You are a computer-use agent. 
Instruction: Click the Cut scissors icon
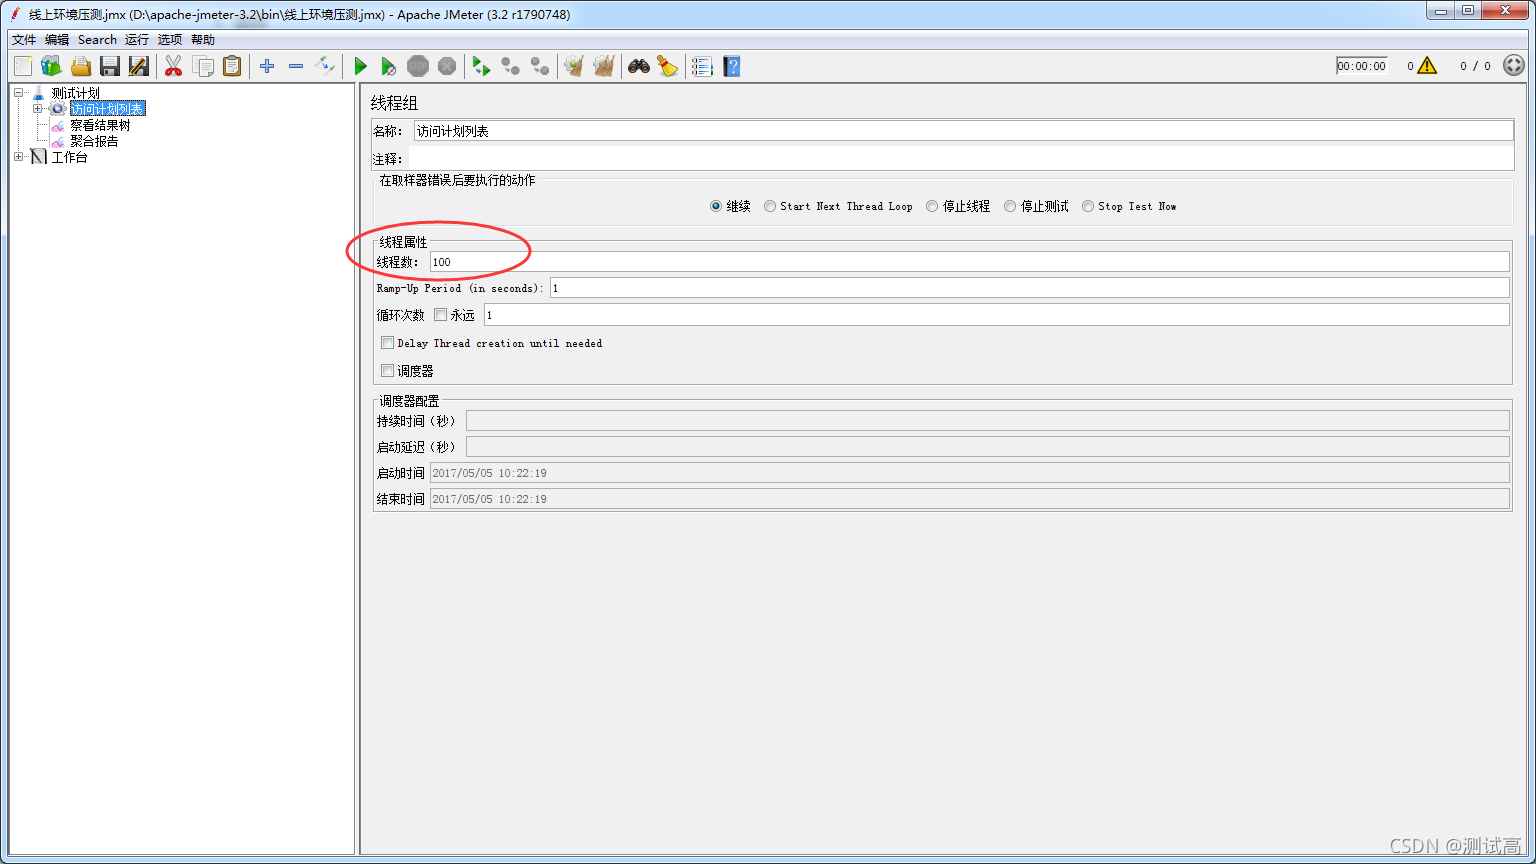(x=174, y=66)
